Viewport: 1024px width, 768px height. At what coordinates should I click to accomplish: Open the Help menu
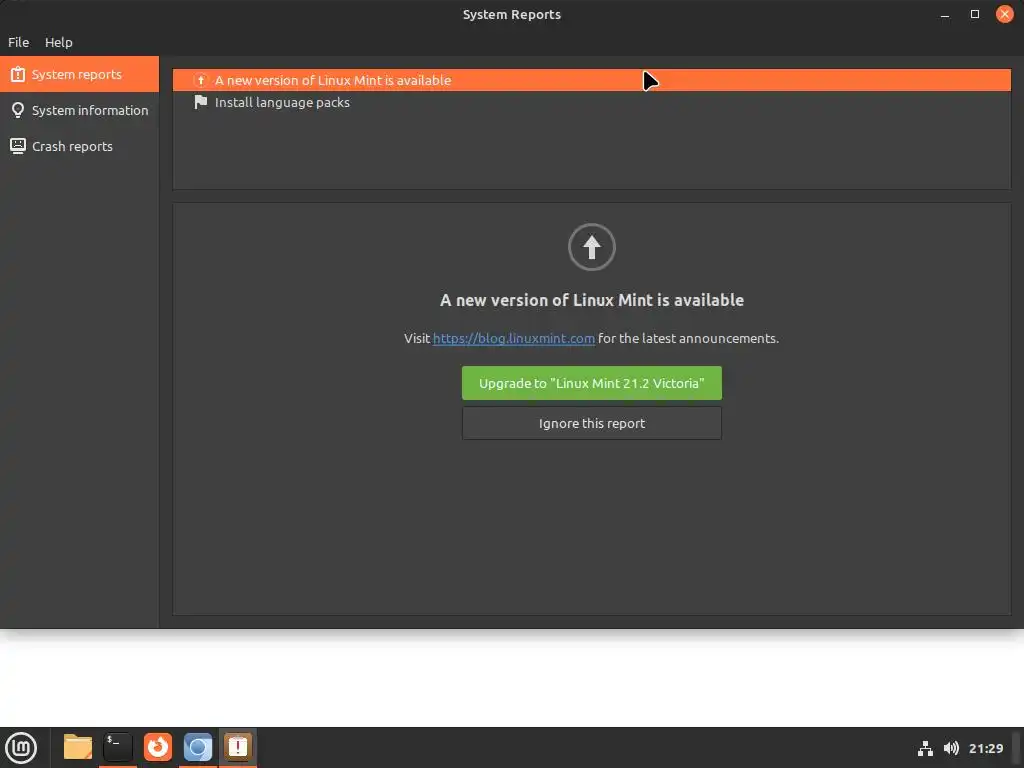(x=59, y=42)
